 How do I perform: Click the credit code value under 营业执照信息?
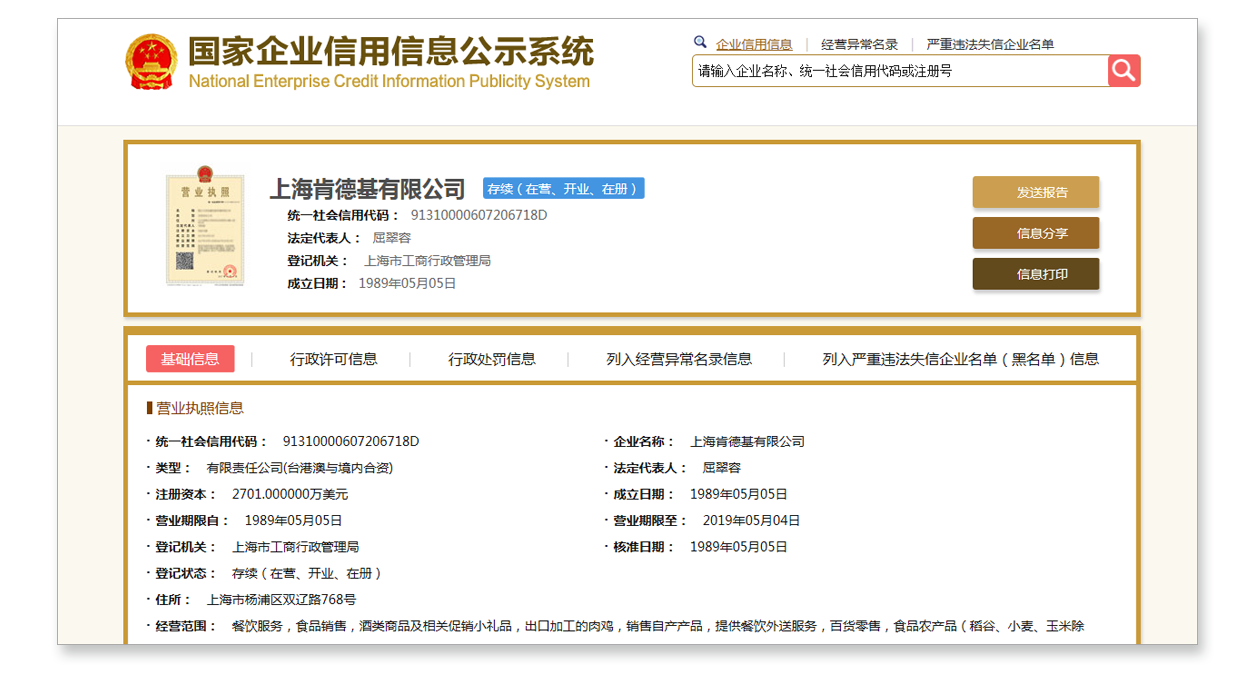pyautogui.click(x=351, y=441)
